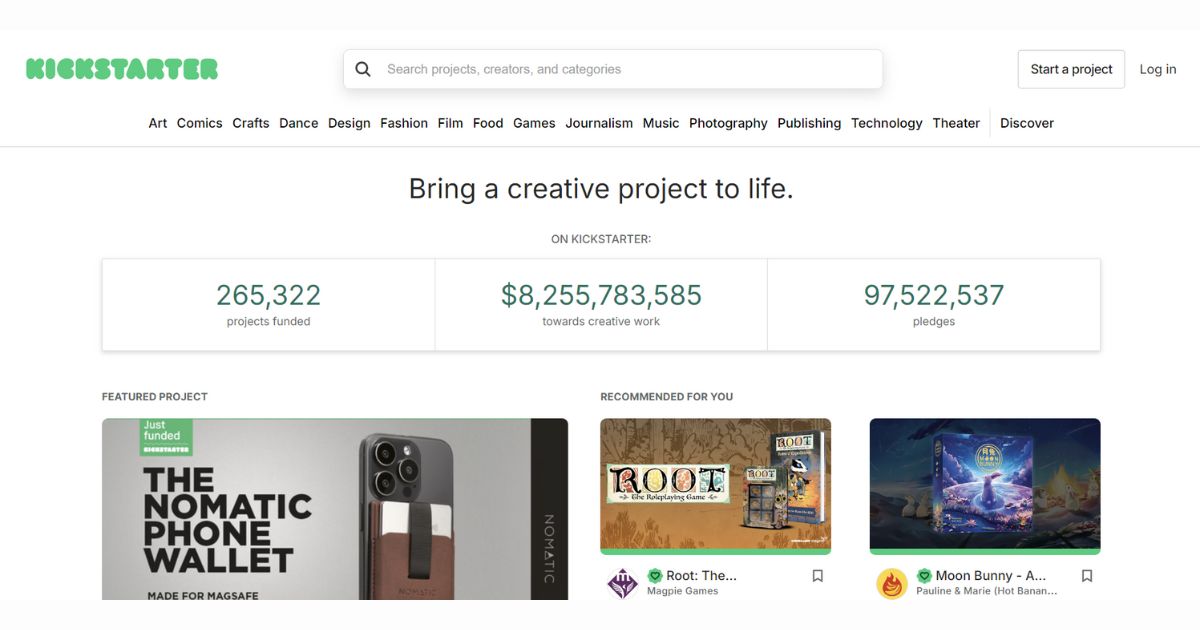Click the green badge beside Root title
The height and width of the screenshot is (630, 1200).
[657, 575]
